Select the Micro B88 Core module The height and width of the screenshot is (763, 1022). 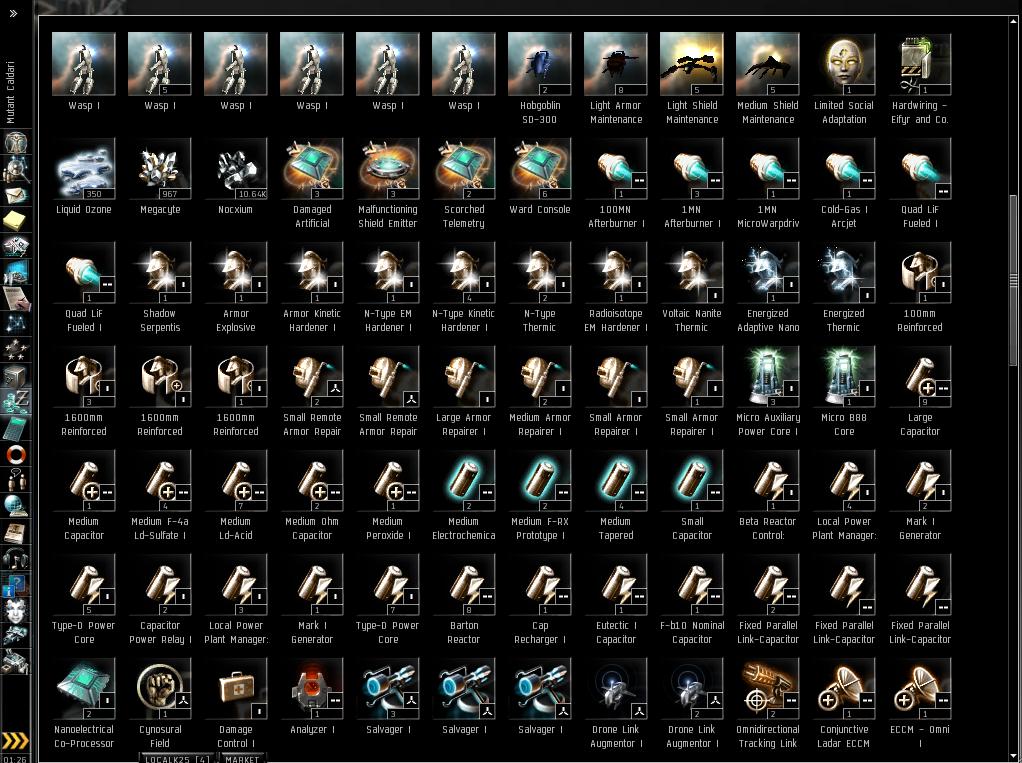pos(844,392)
